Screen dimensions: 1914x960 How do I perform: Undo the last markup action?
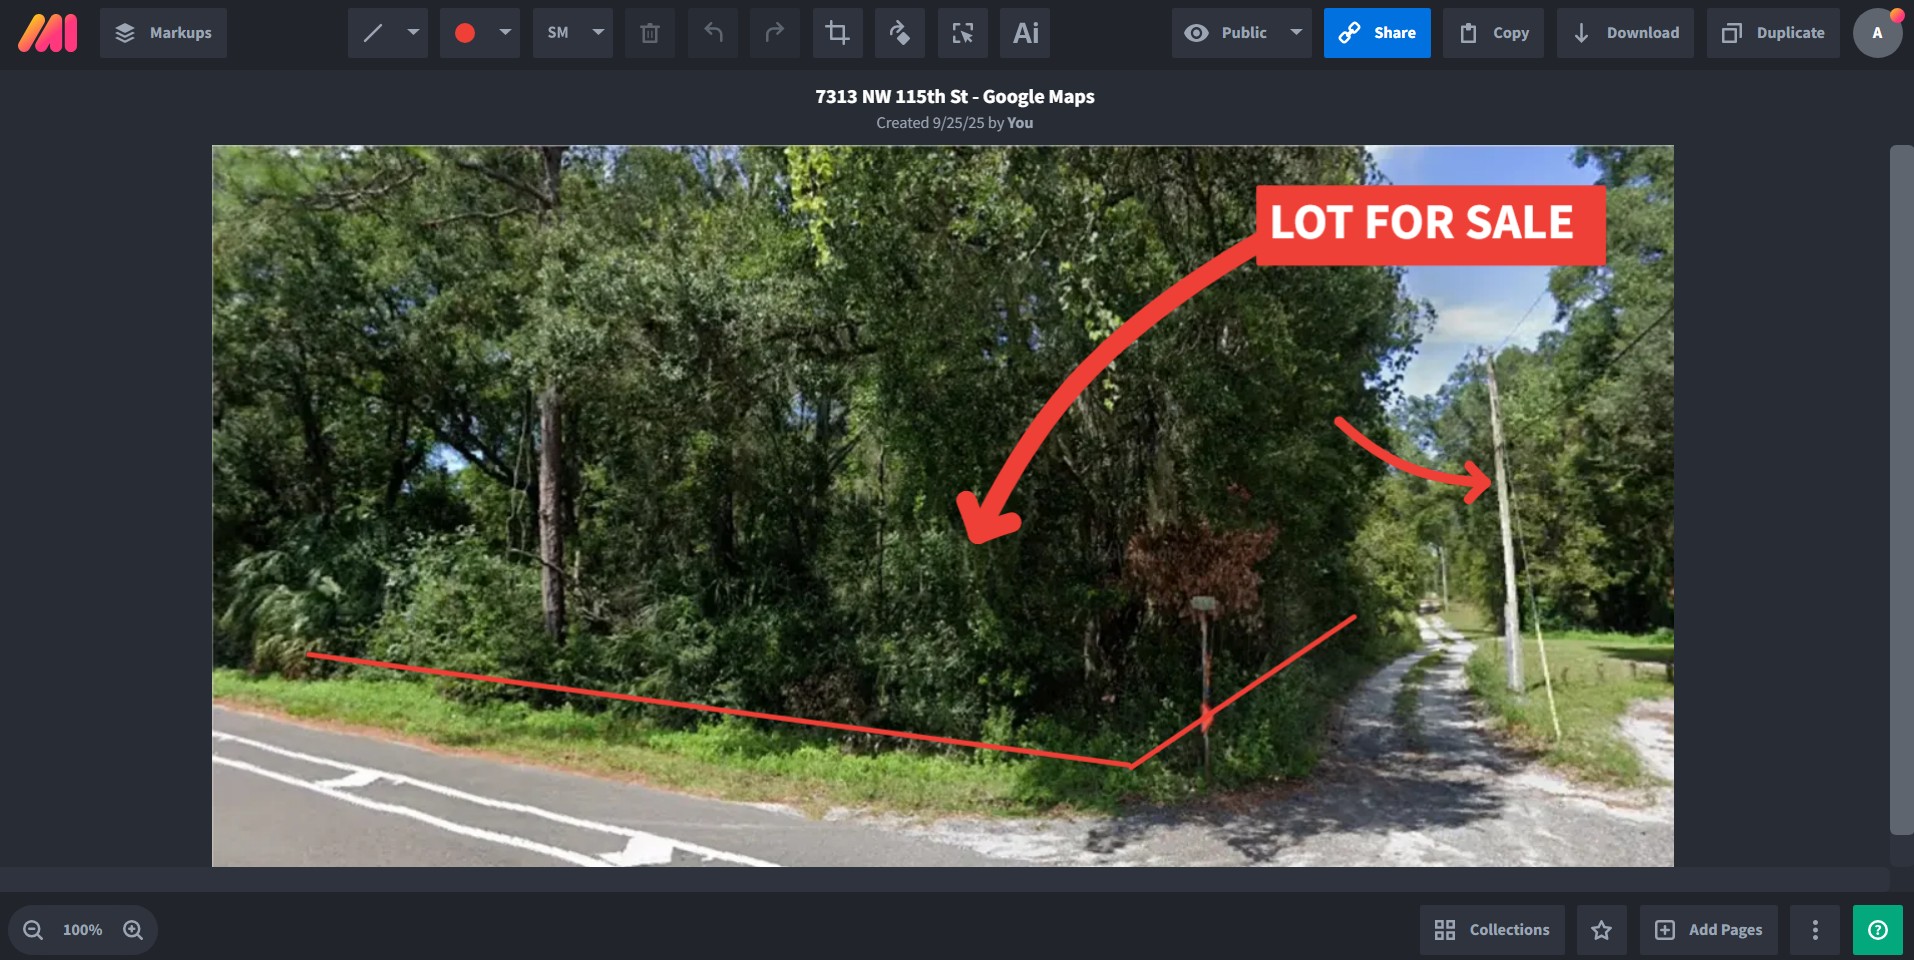(x=713, y=33)
